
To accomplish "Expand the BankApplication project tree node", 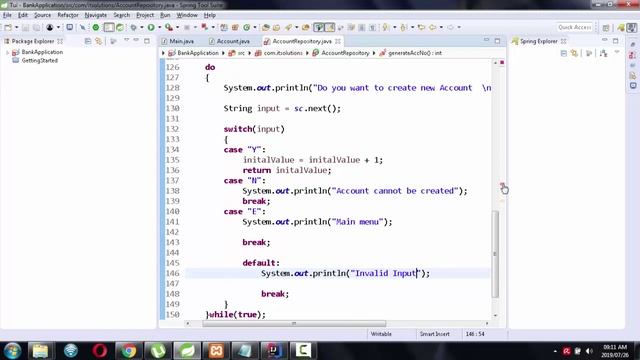I will (x=7, y=52).
